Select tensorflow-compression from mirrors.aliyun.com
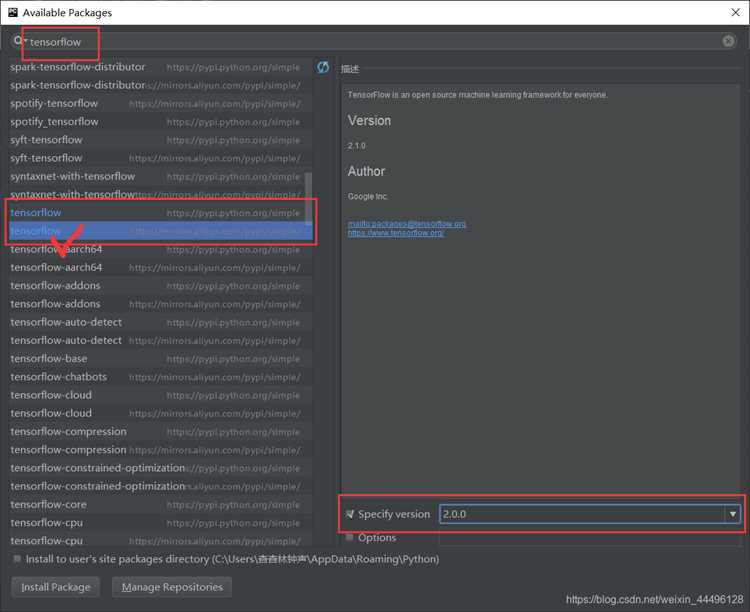 pyautogui.click(x=161, y=450)
